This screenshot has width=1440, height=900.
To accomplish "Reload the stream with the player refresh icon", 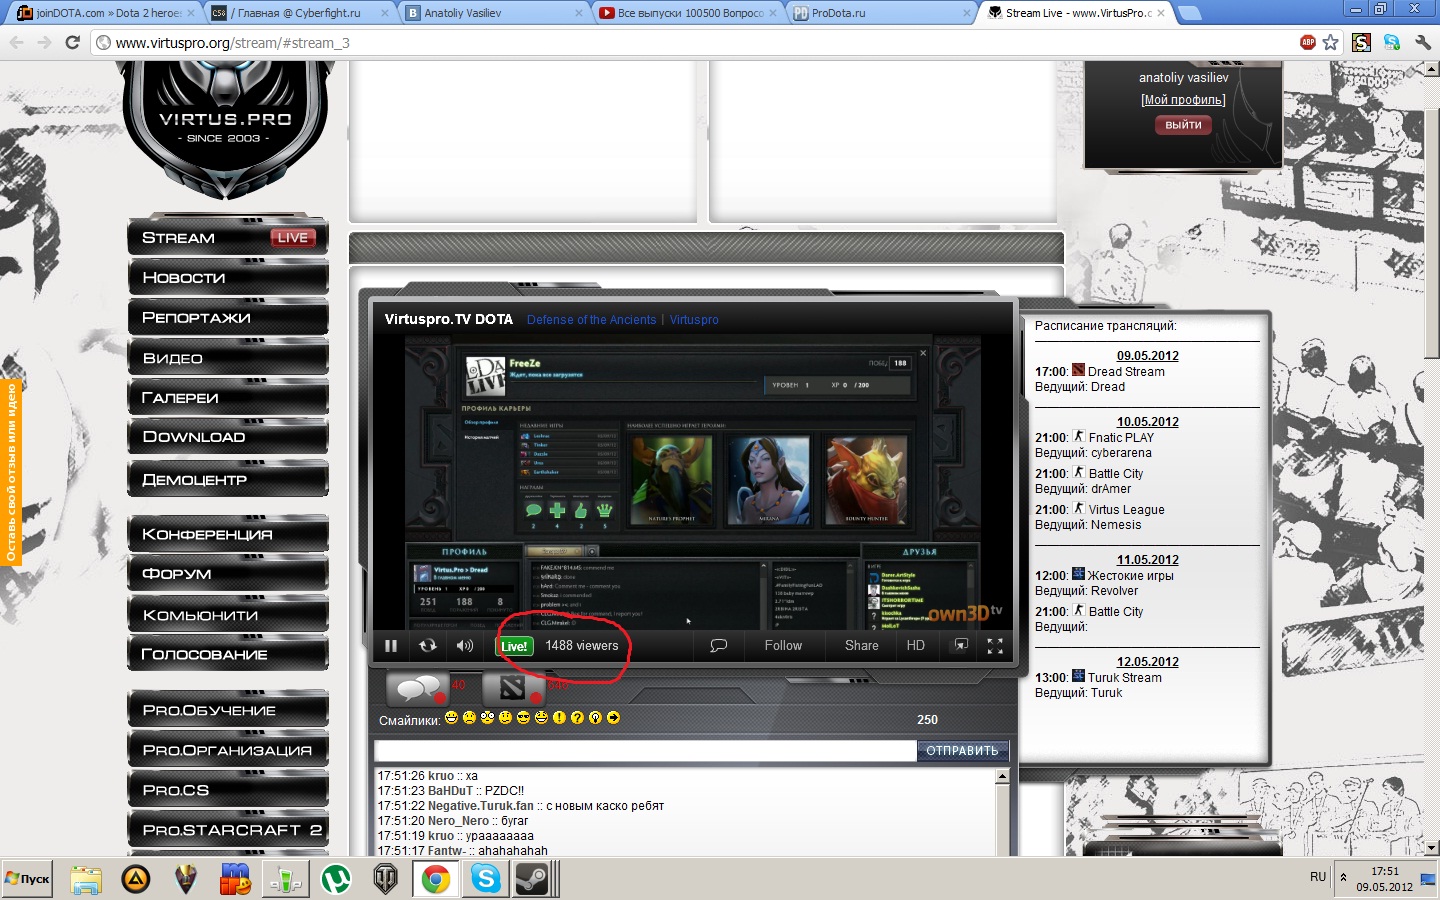I will [x=428, y=646].
